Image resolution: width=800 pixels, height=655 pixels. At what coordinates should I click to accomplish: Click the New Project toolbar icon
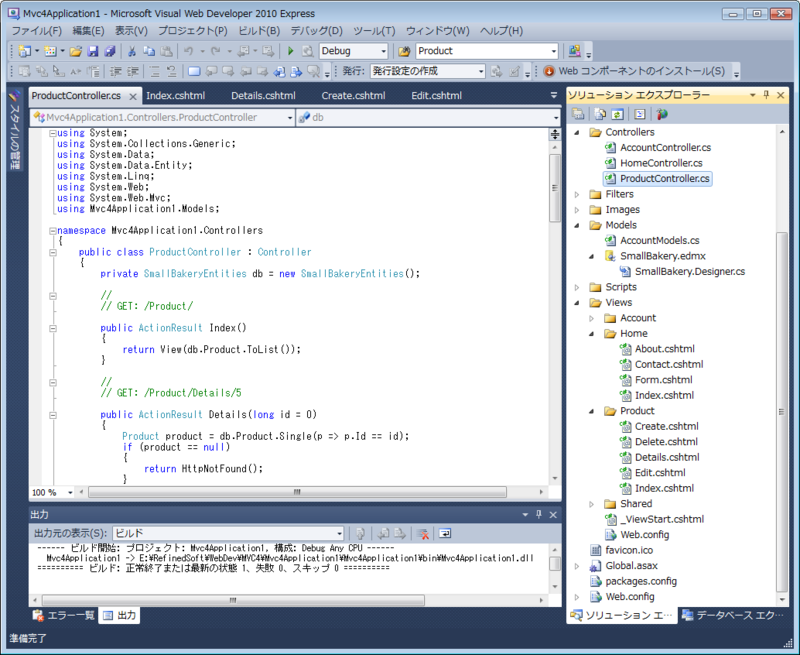click(x=24, y=51)
